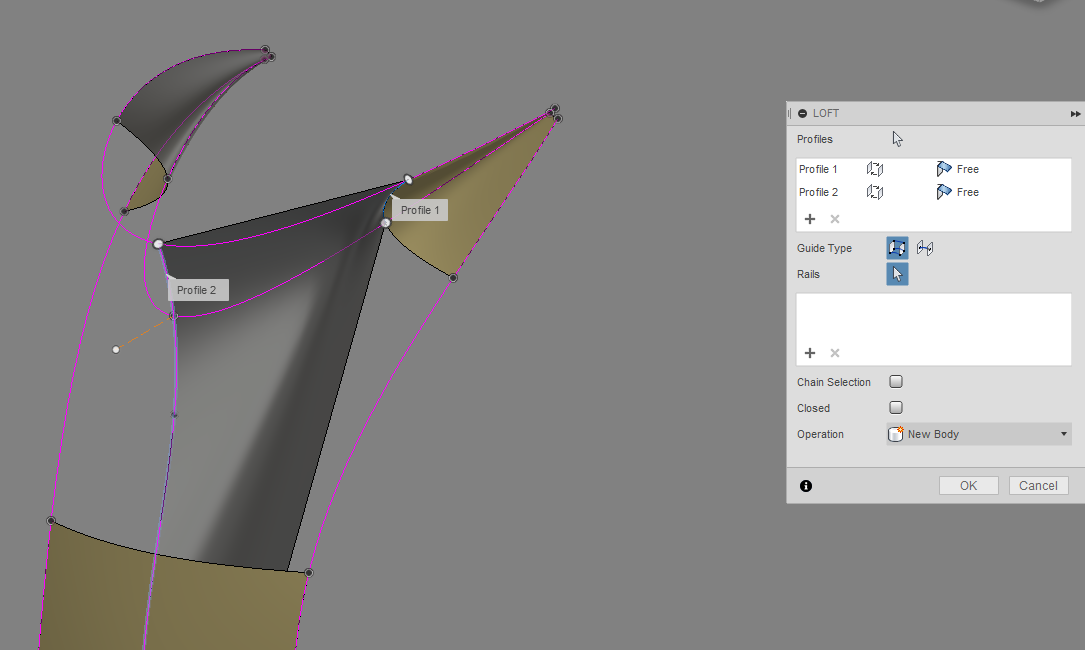Add a new rail with plus icon
1085x650 pixels.
(x=810, y=353)
